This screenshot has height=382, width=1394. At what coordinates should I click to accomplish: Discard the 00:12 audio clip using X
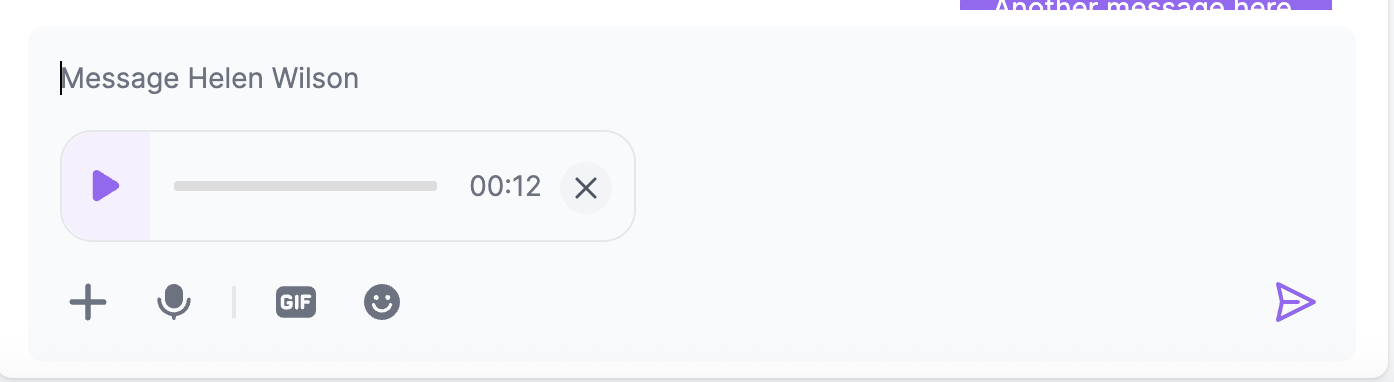coord(586,188)
